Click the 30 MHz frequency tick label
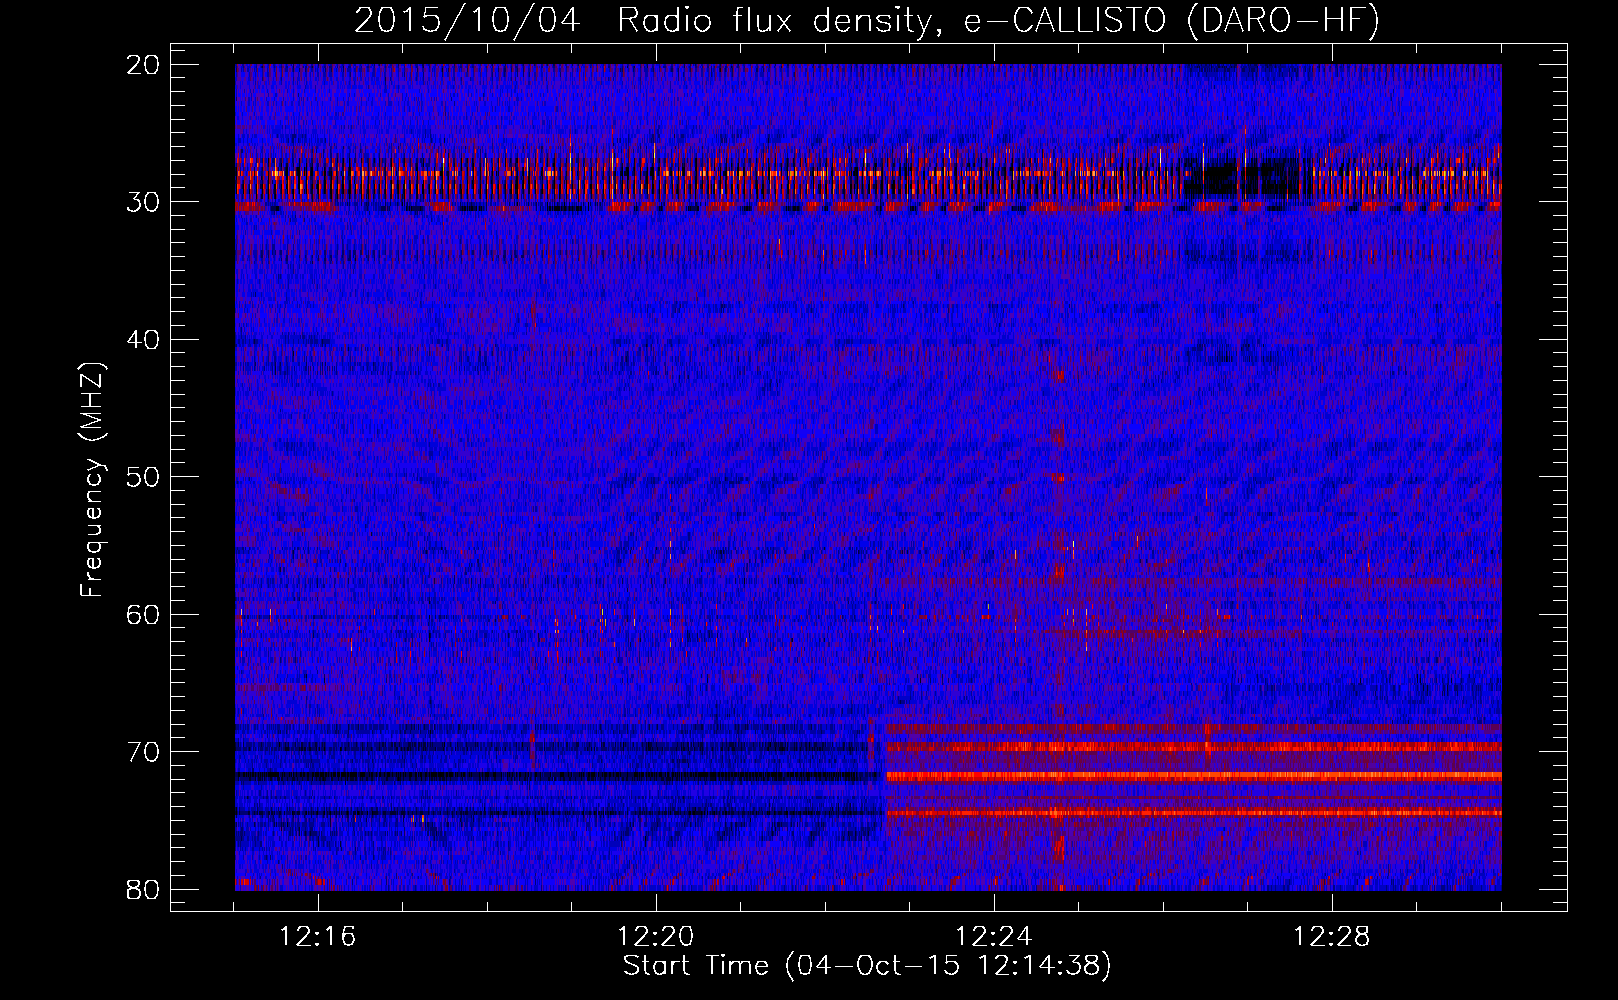 point(143,202)
